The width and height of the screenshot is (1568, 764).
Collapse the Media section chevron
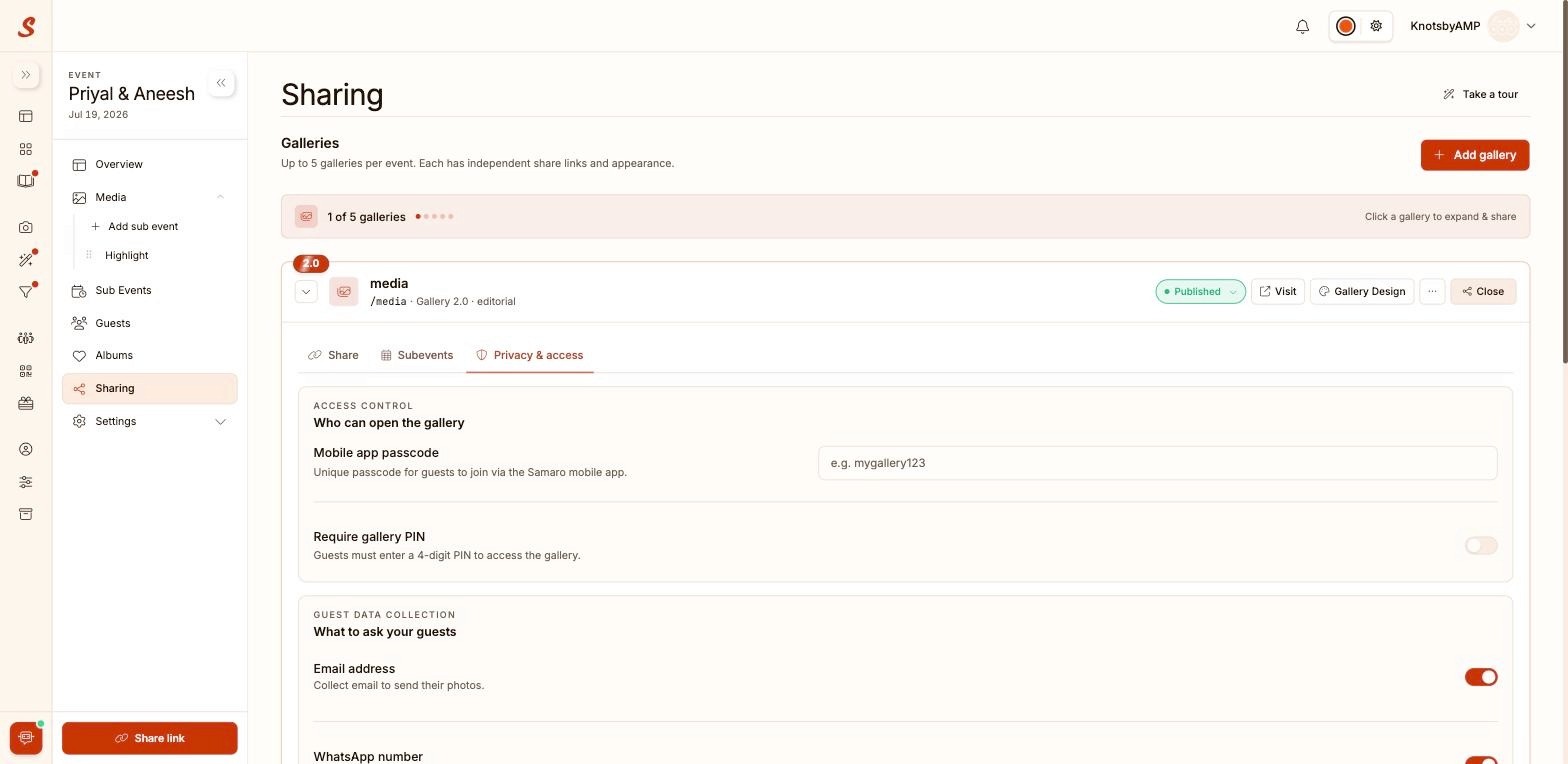220,197
